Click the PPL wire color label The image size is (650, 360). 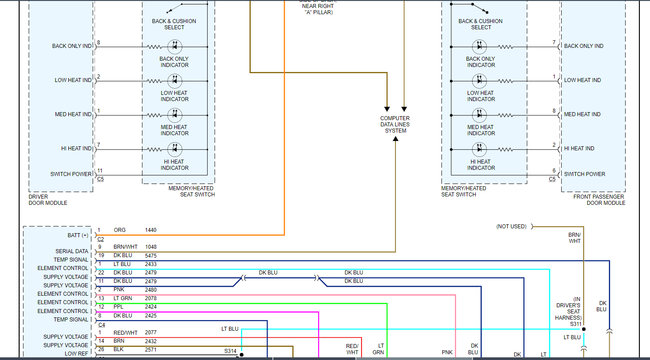[x=119, y=307]
